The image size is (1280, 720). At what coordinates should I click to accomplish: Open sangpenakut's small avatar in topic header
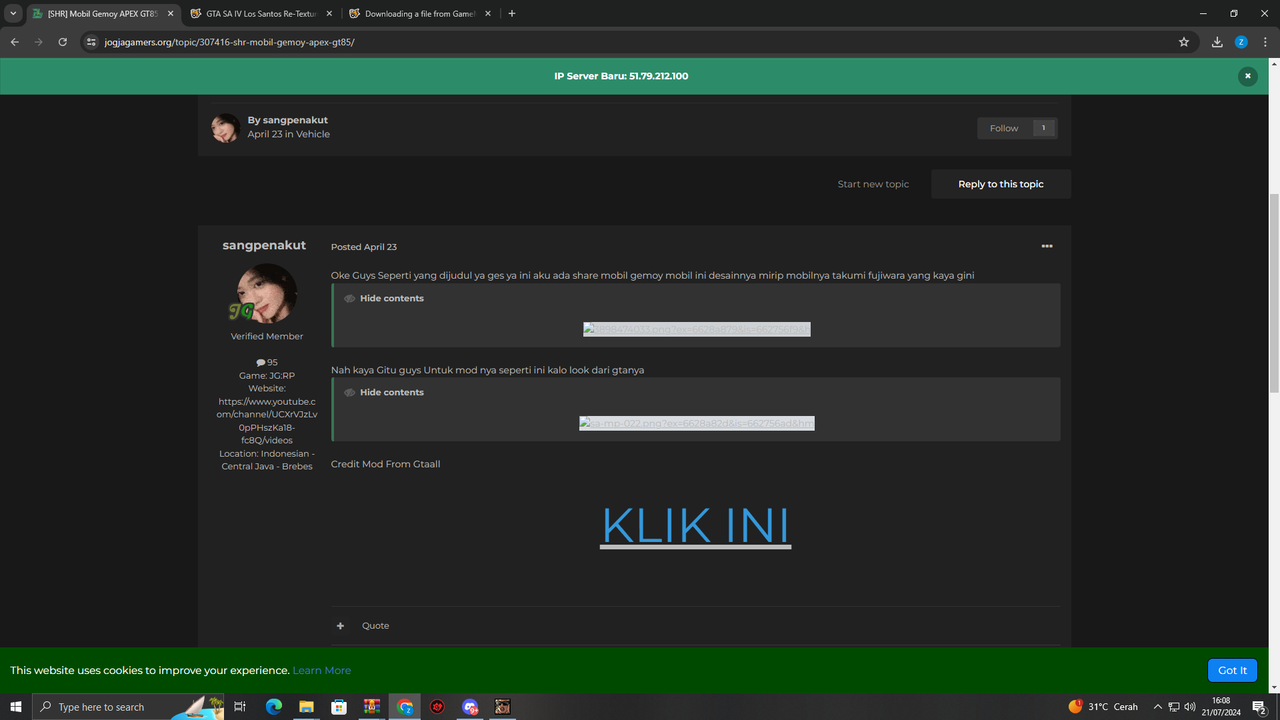225,127
